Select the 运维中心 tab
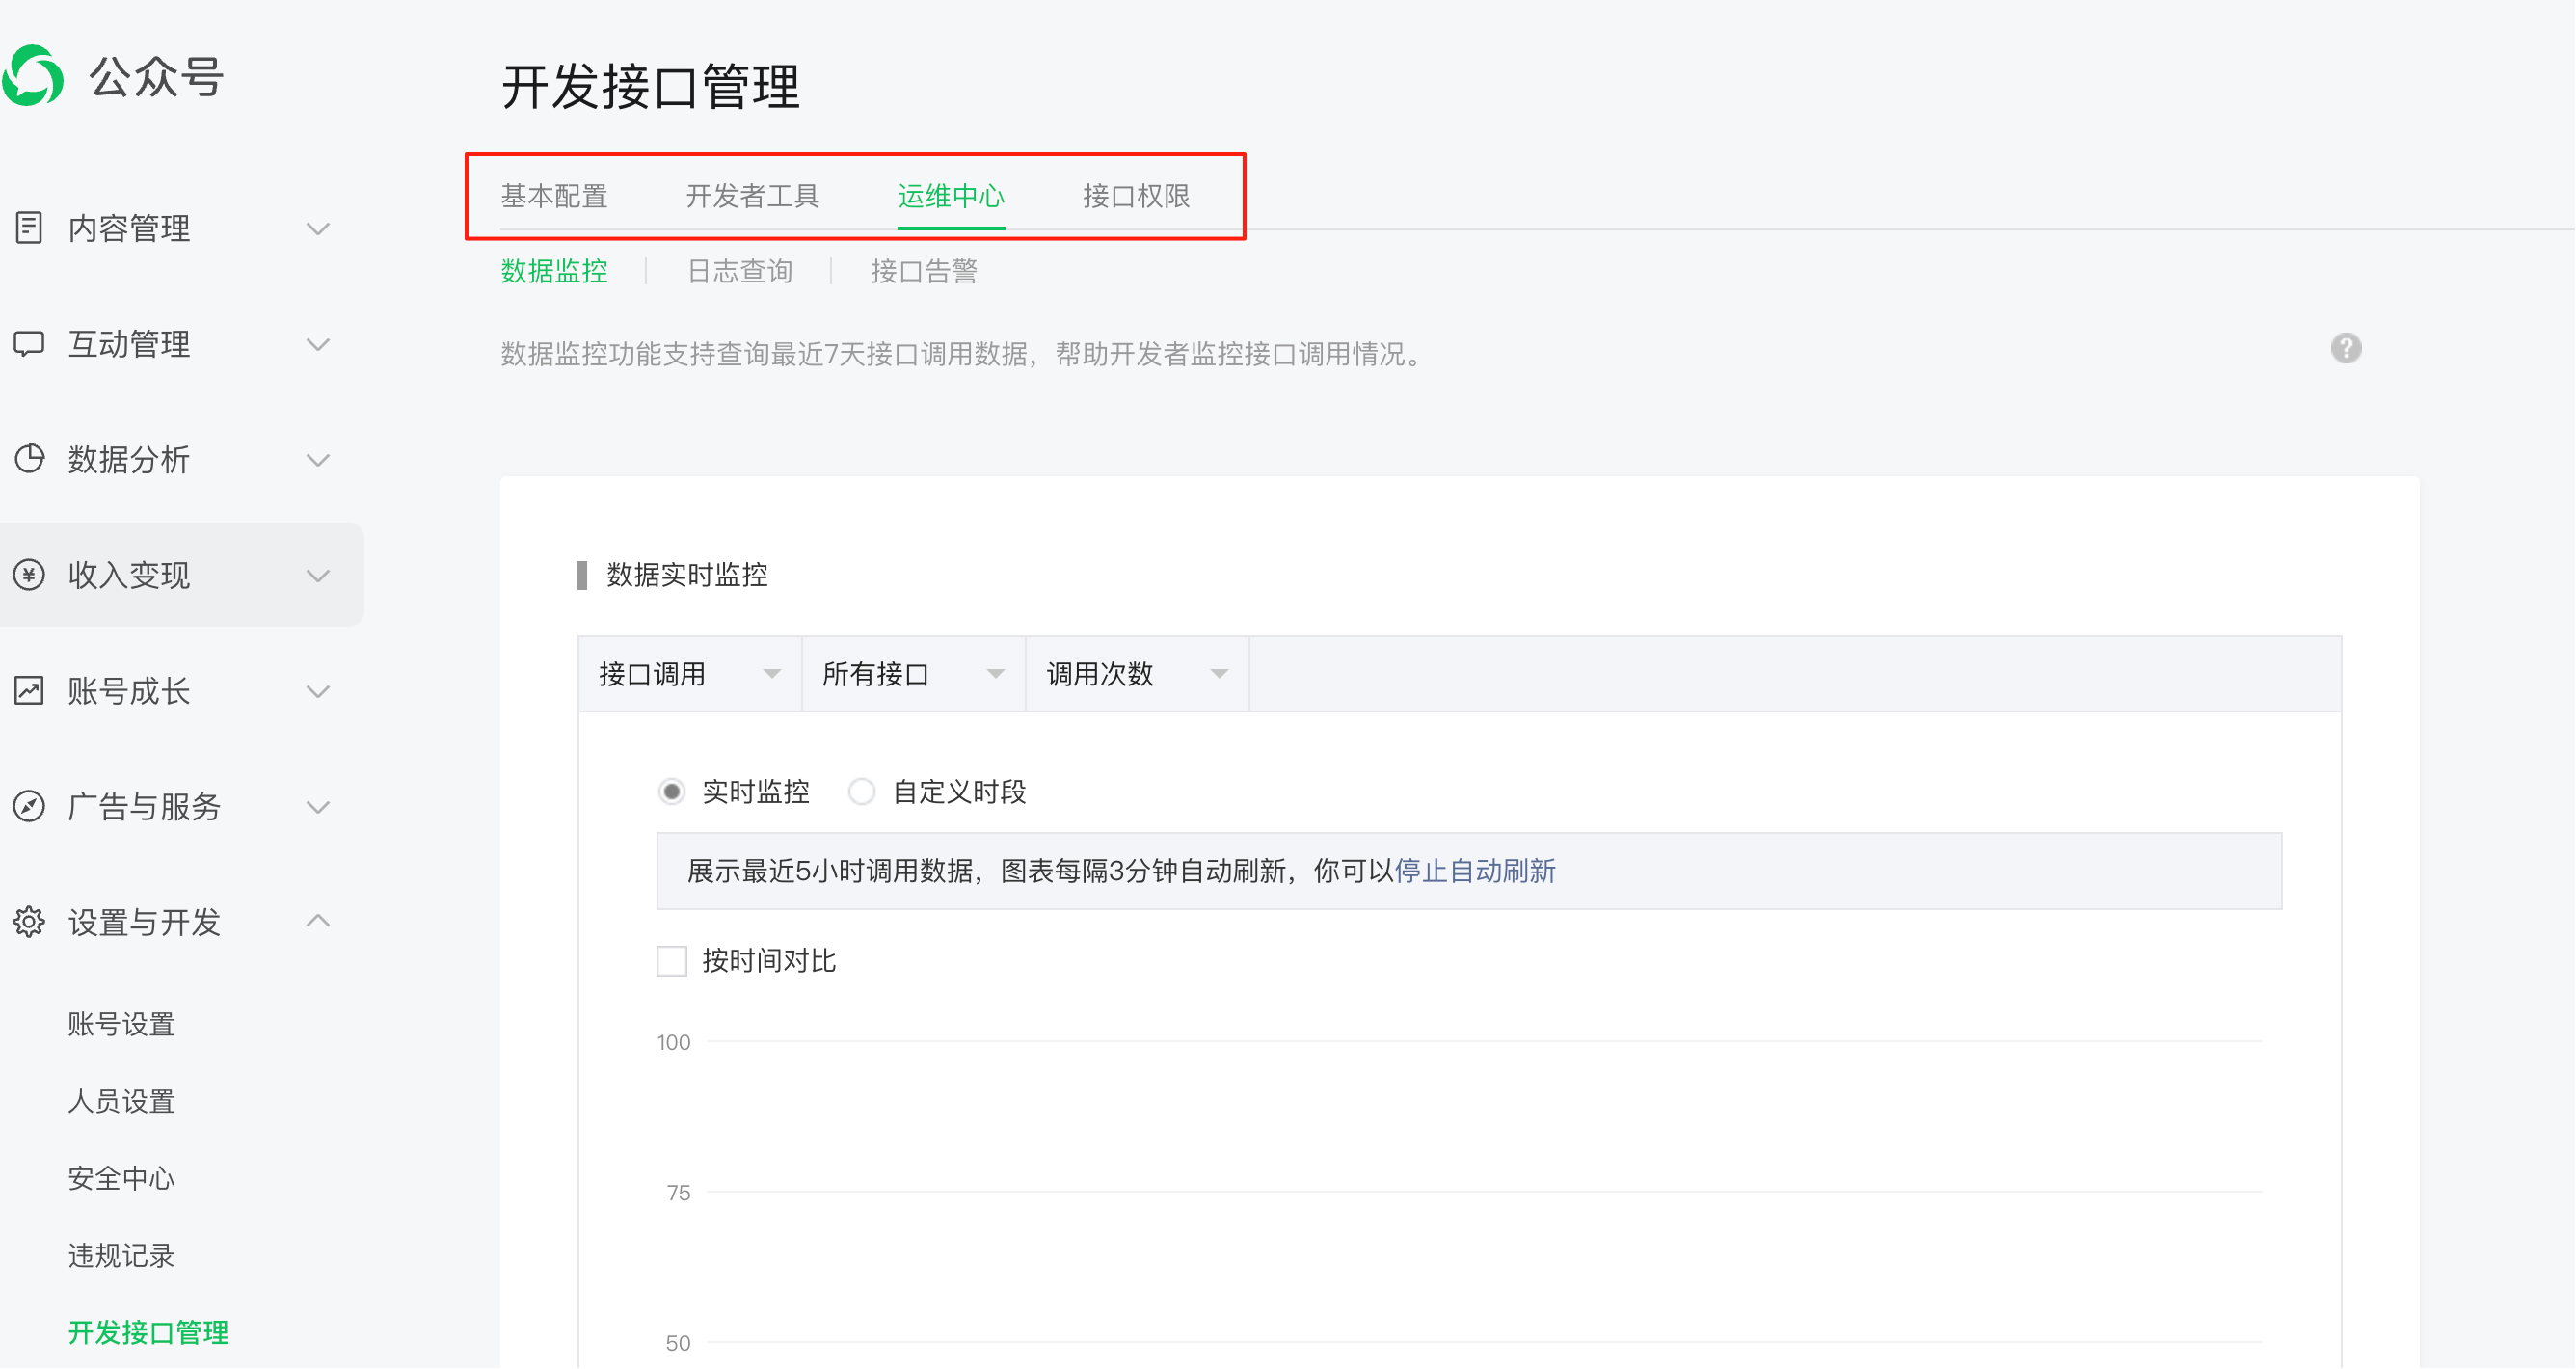The height and width of the screenshot is (1369, 2576). point(951,196)
